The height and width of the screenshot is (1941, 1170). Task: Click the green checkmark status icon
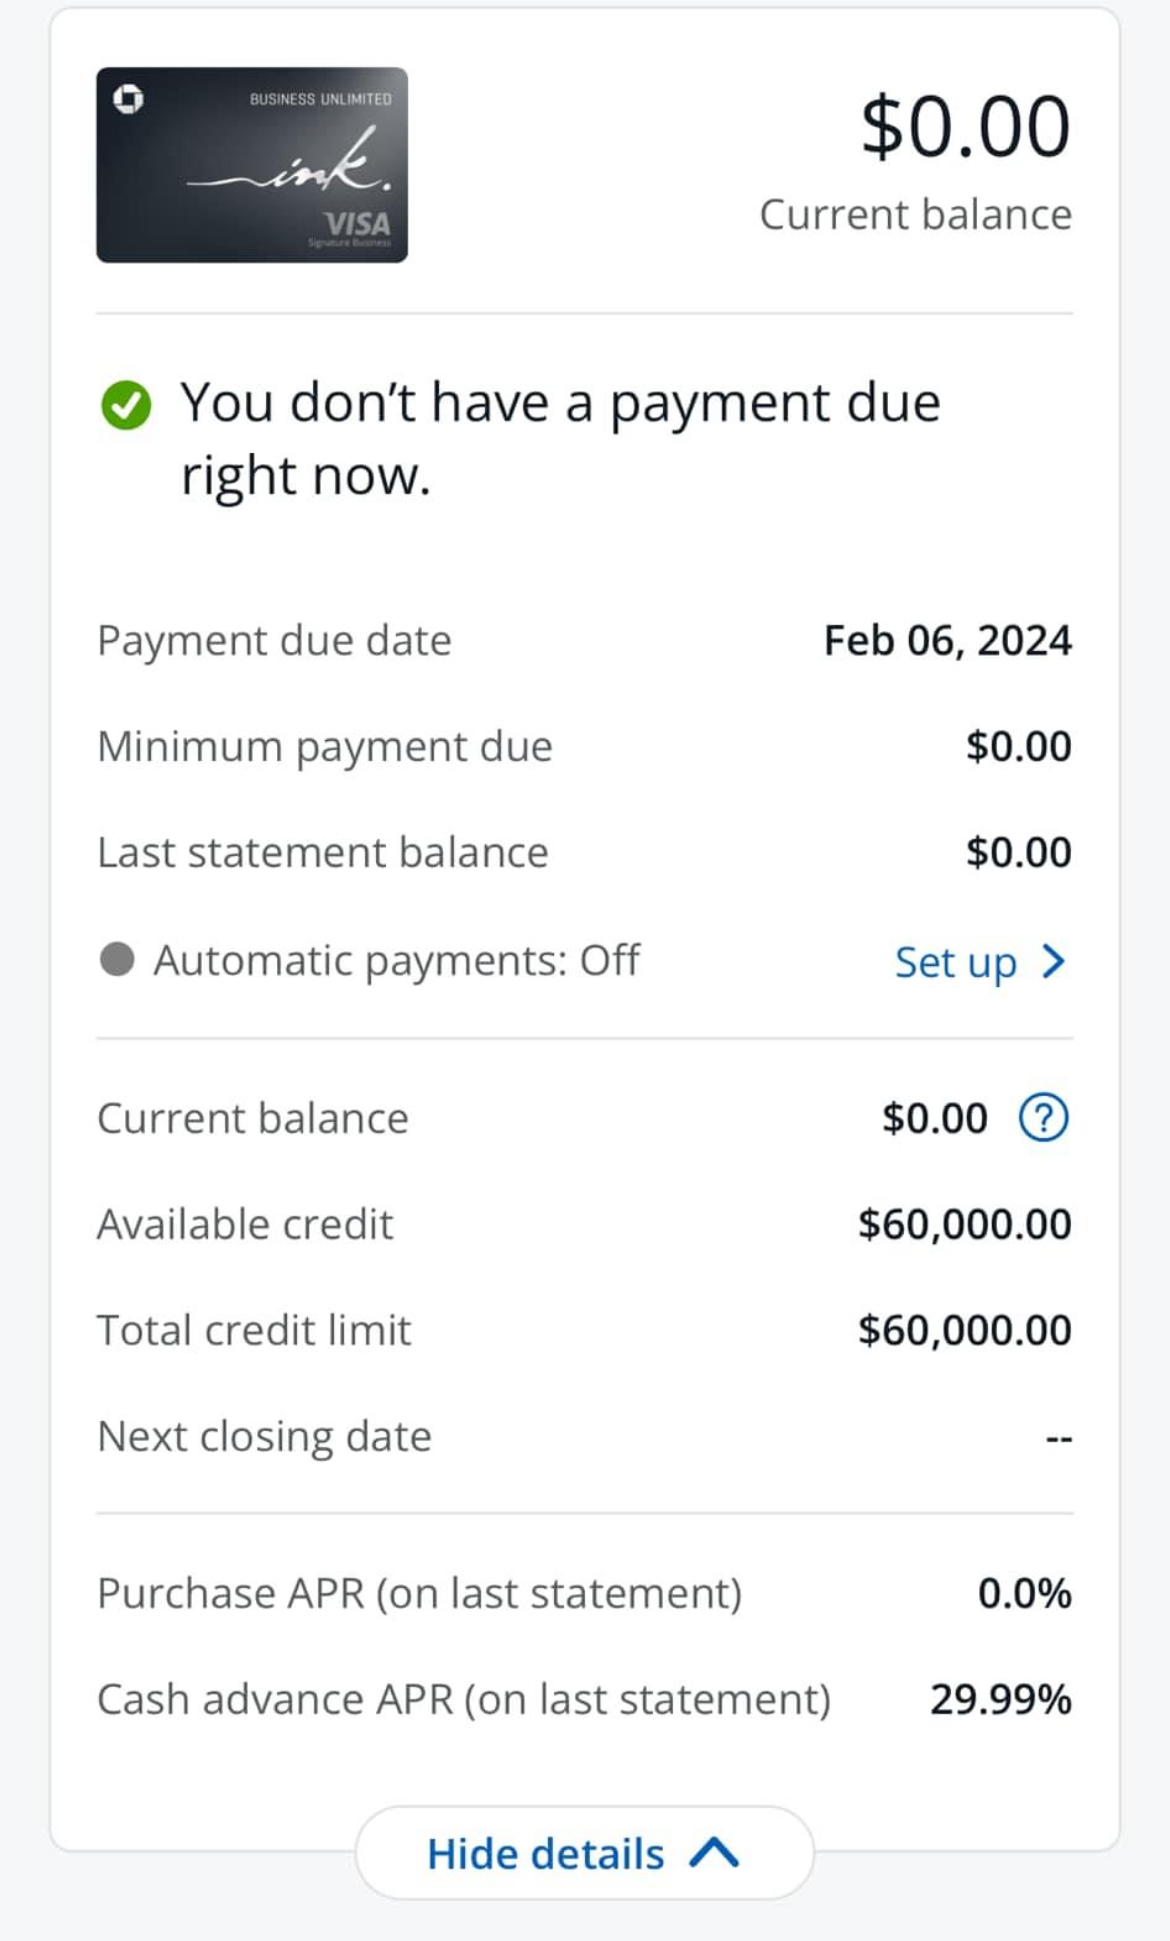[x=126, y=405]
